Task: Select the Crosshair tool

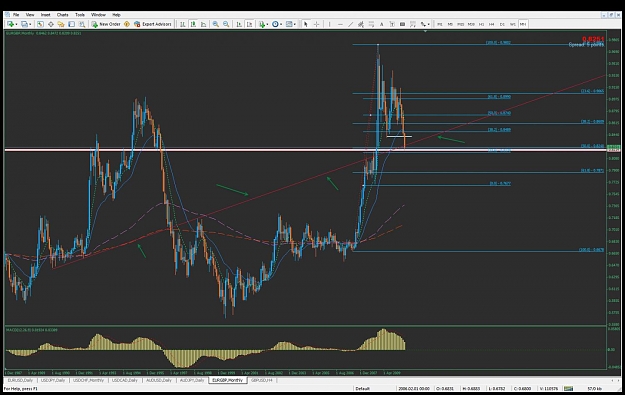Action: coord(316,24)
